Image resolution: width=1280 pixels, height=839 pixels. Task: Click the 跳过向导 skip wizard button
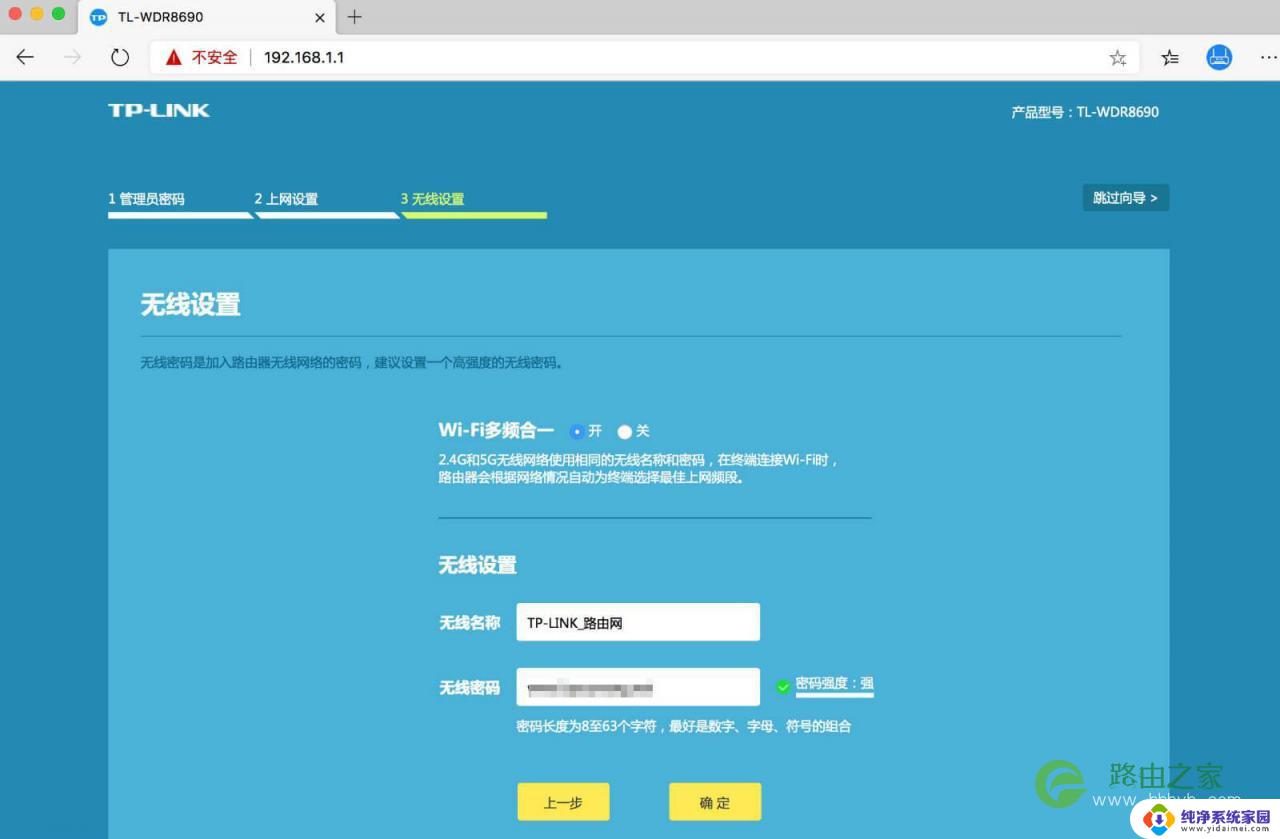click(x=1125, y=198)
